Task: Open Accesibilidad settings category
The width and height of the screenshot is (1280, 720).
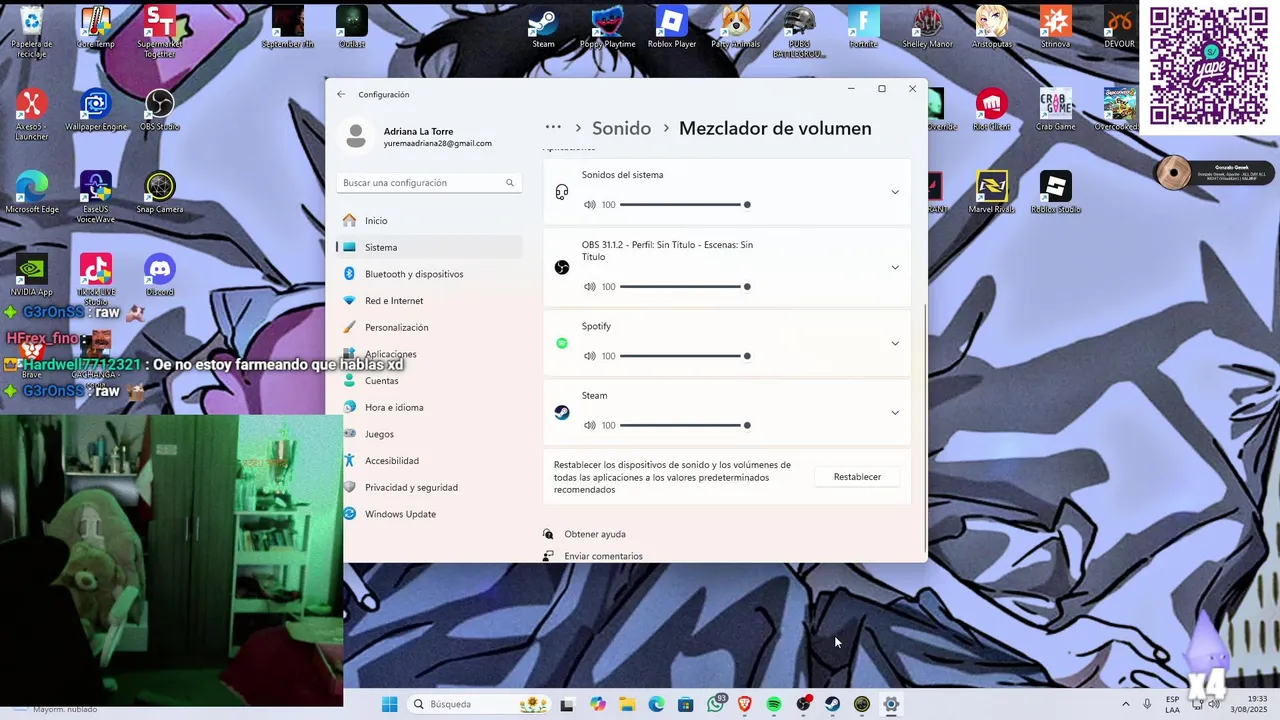Action: point(429,461)
